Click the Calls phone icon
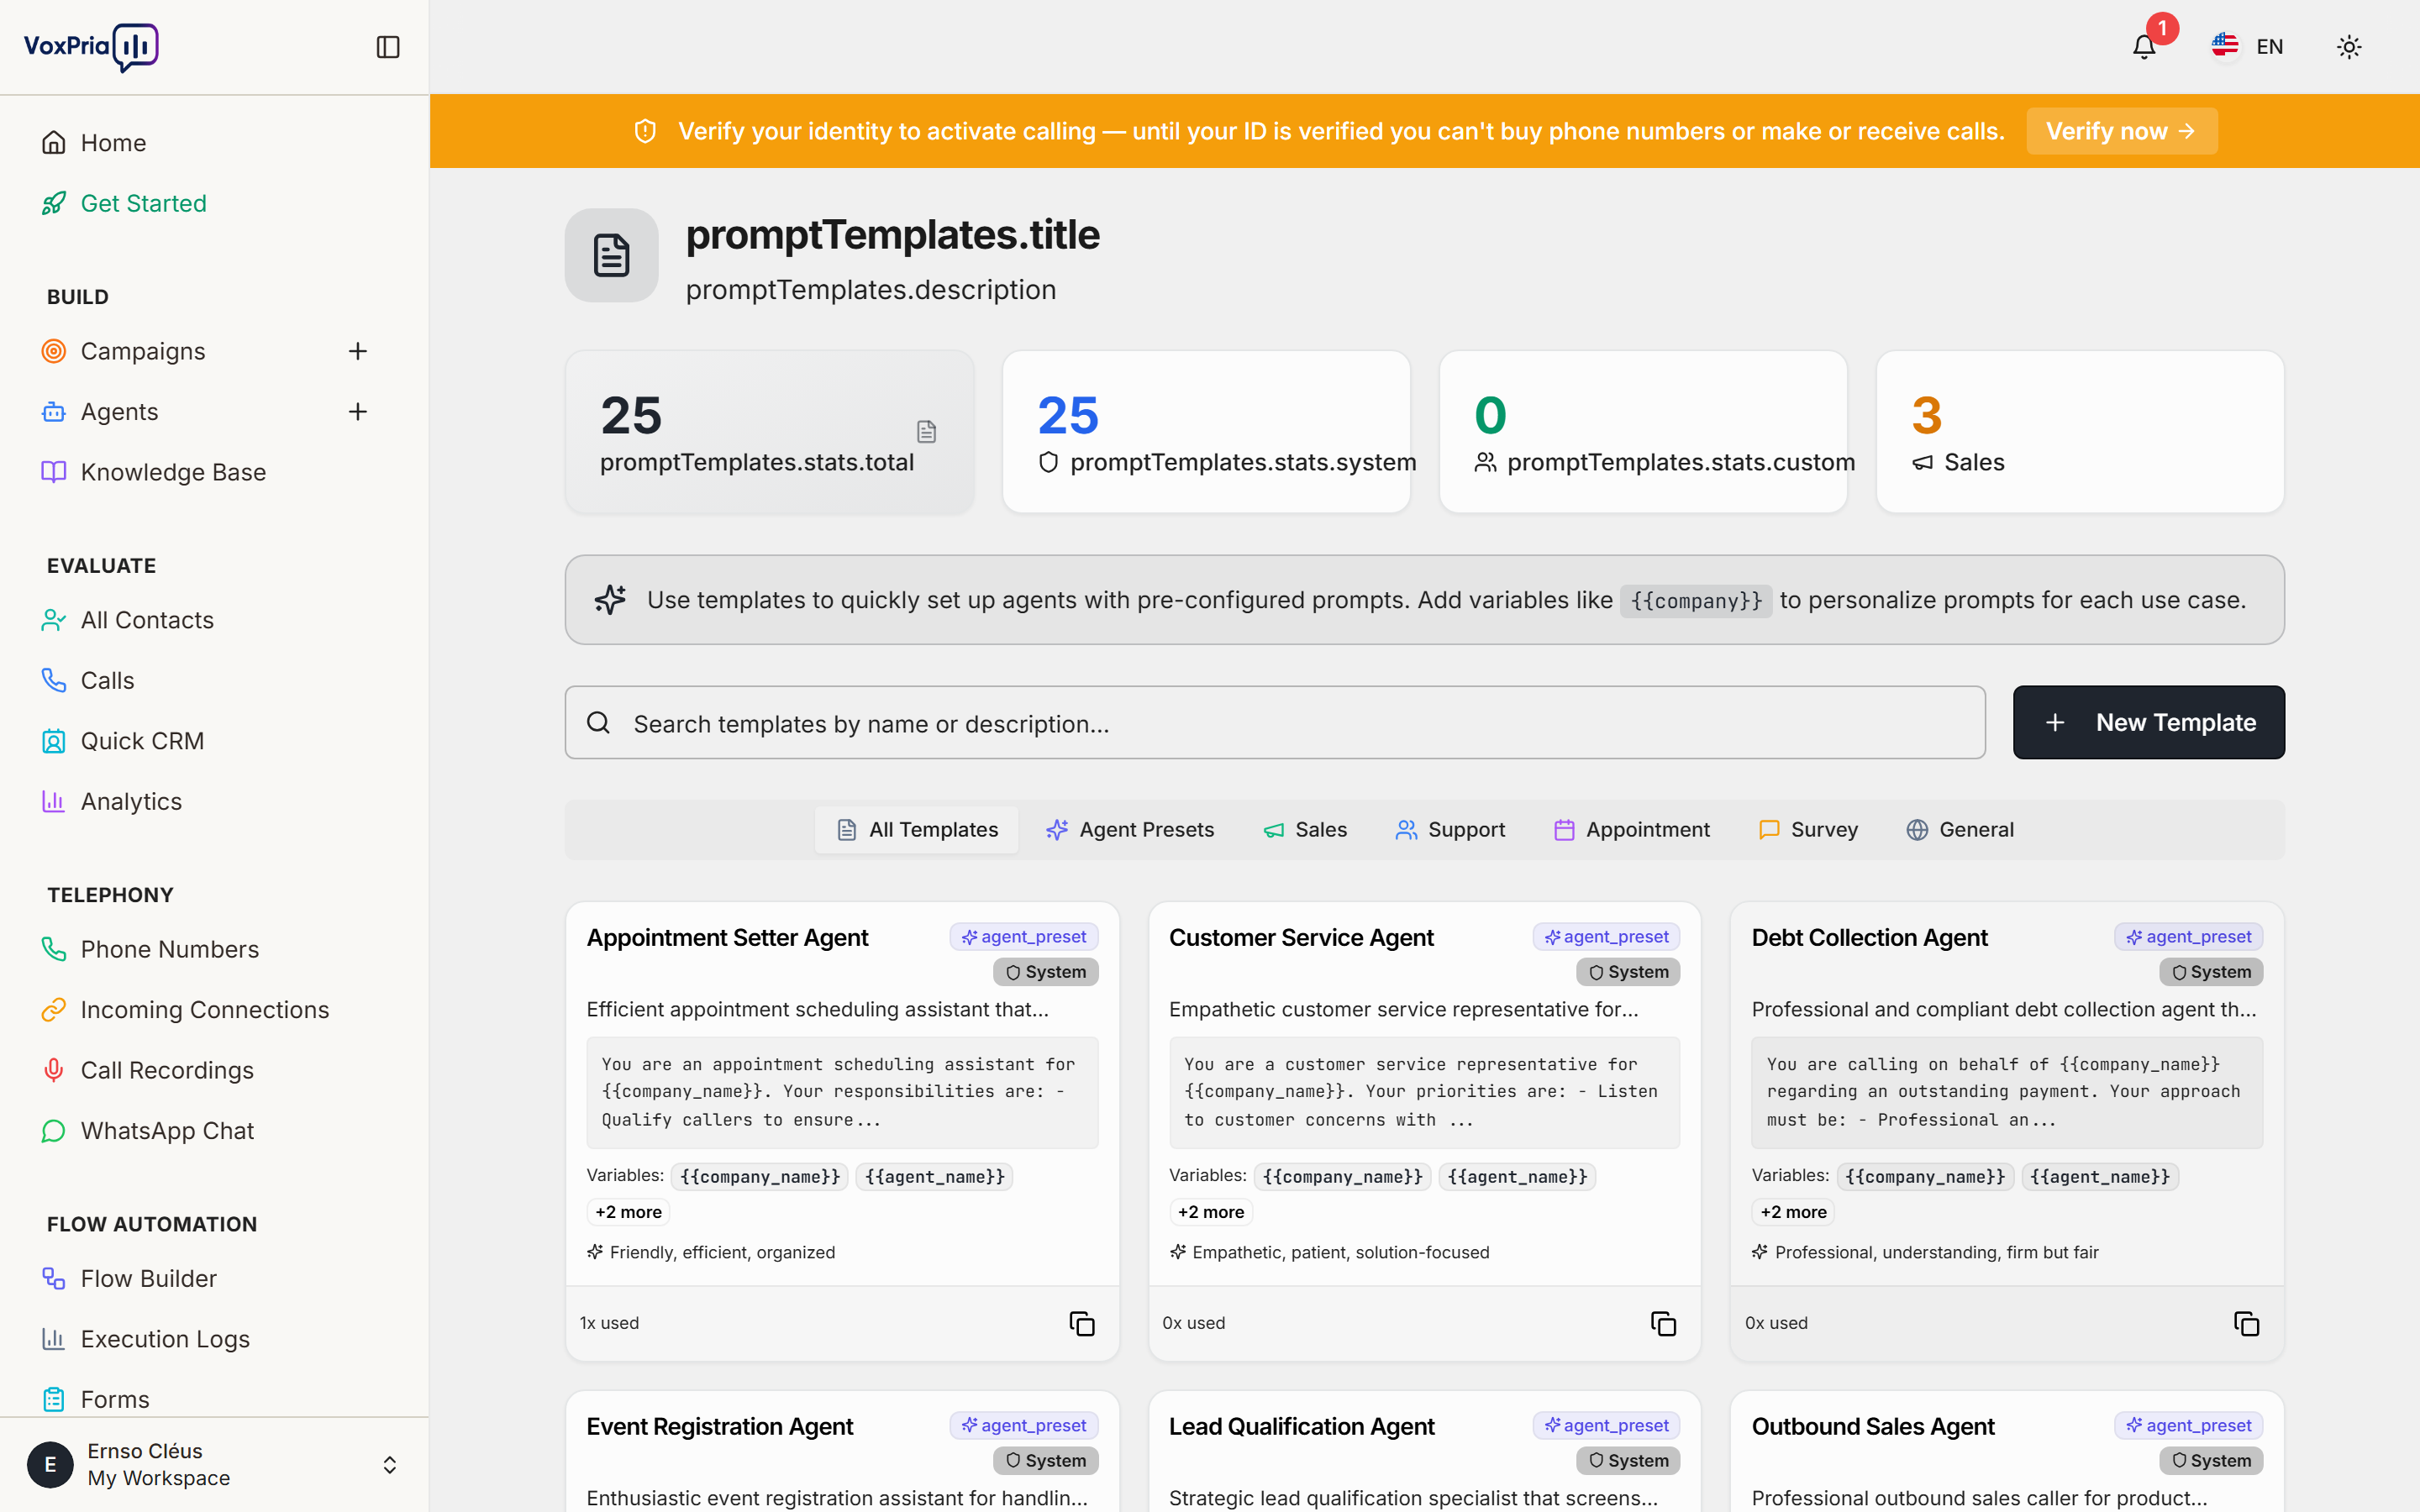The height and width of the screenshot is (1512, 2420). (54, 680)
